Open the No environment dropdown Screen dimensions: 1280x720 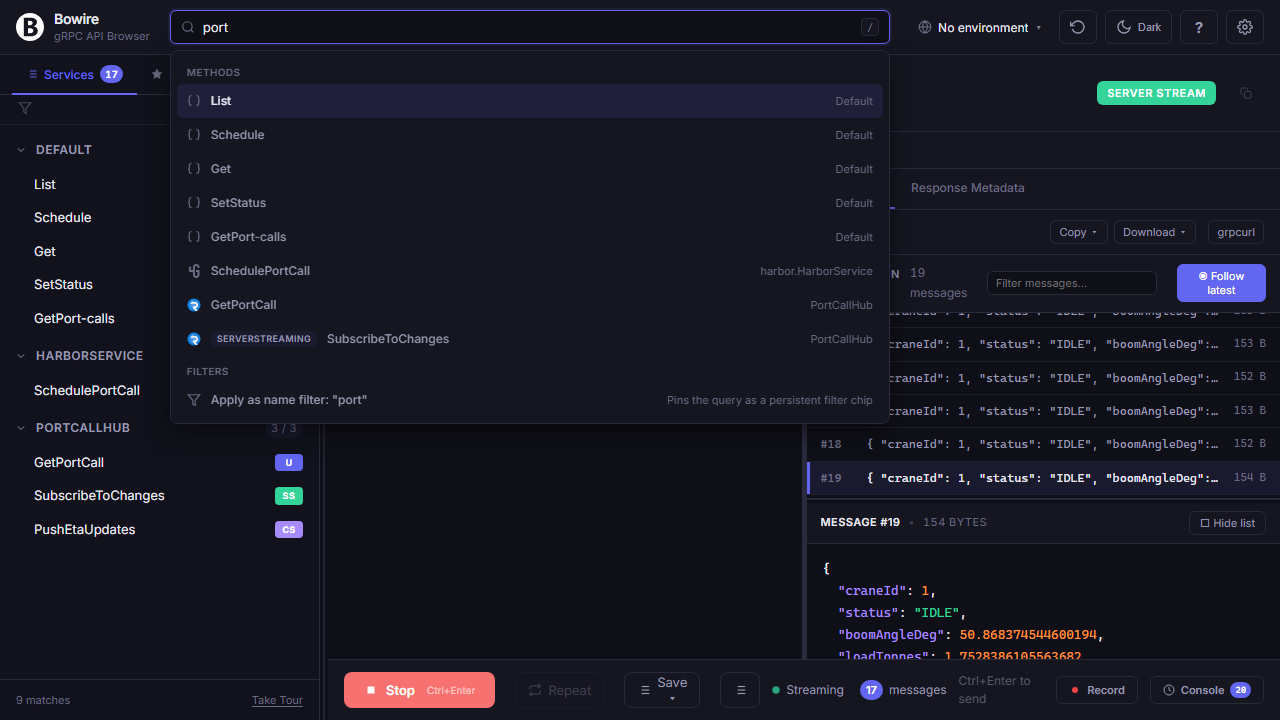pyautogui.click(x=980, y=27)
